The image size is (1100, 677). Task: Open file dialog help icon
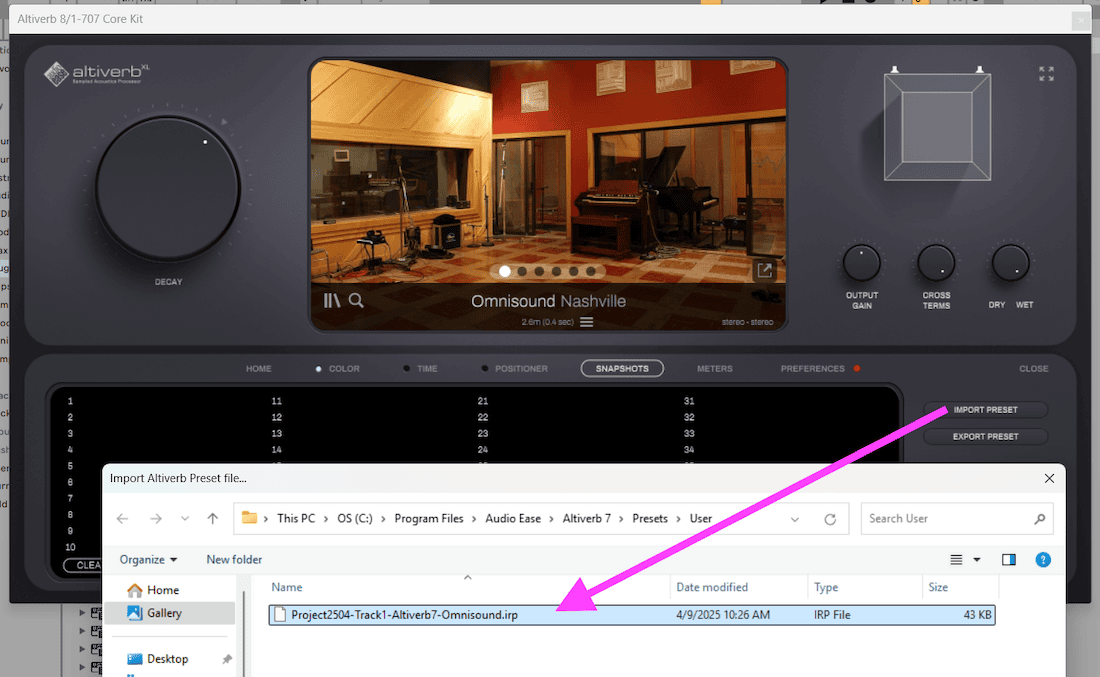pyautogui.click(x=1043, y=559)
